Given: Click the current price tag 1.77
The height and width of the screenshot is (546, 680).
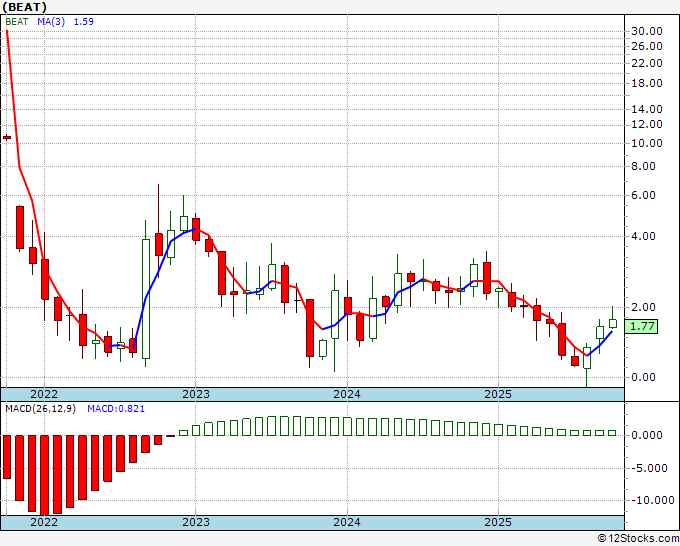Looking at the screenshot, I should pyautogui.click(x=641, y=326).
